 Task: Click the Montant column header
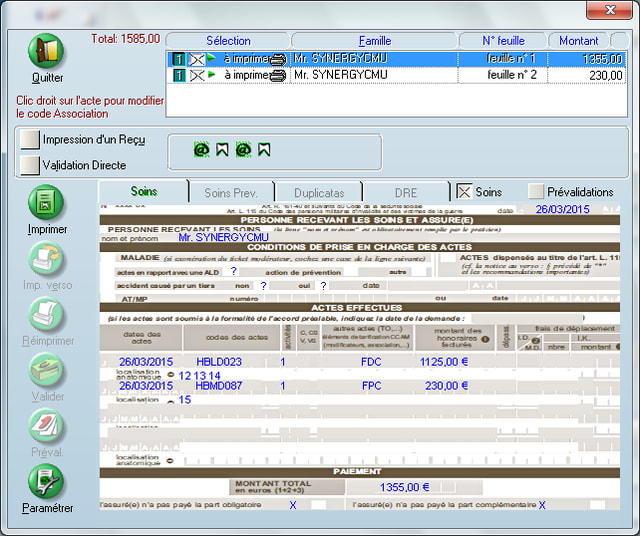point(579,41)
